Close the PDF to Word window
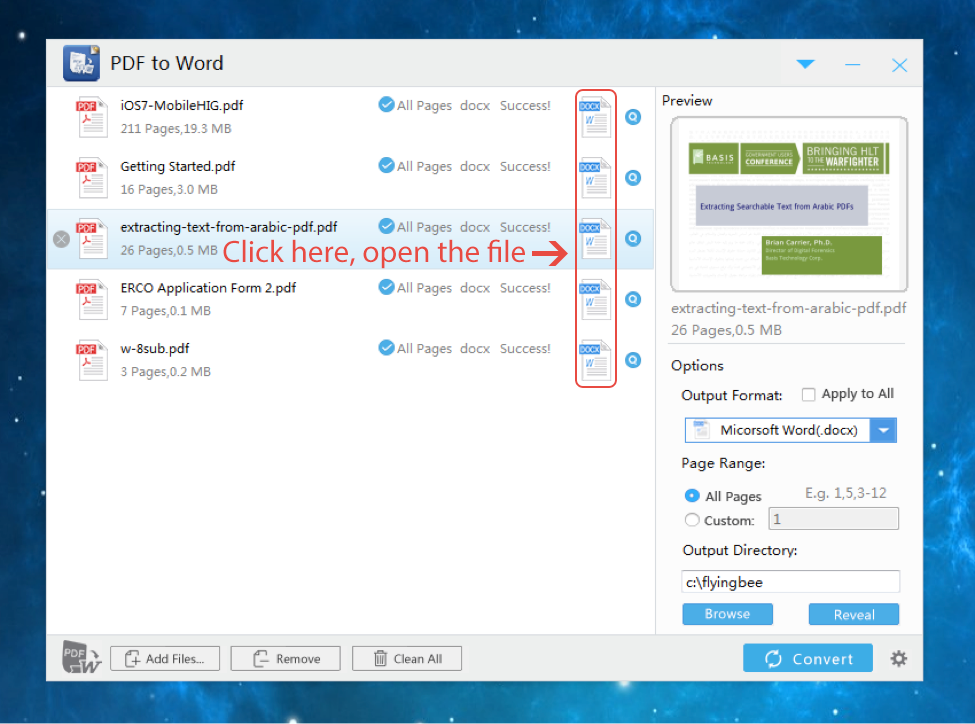 point(899,65)
